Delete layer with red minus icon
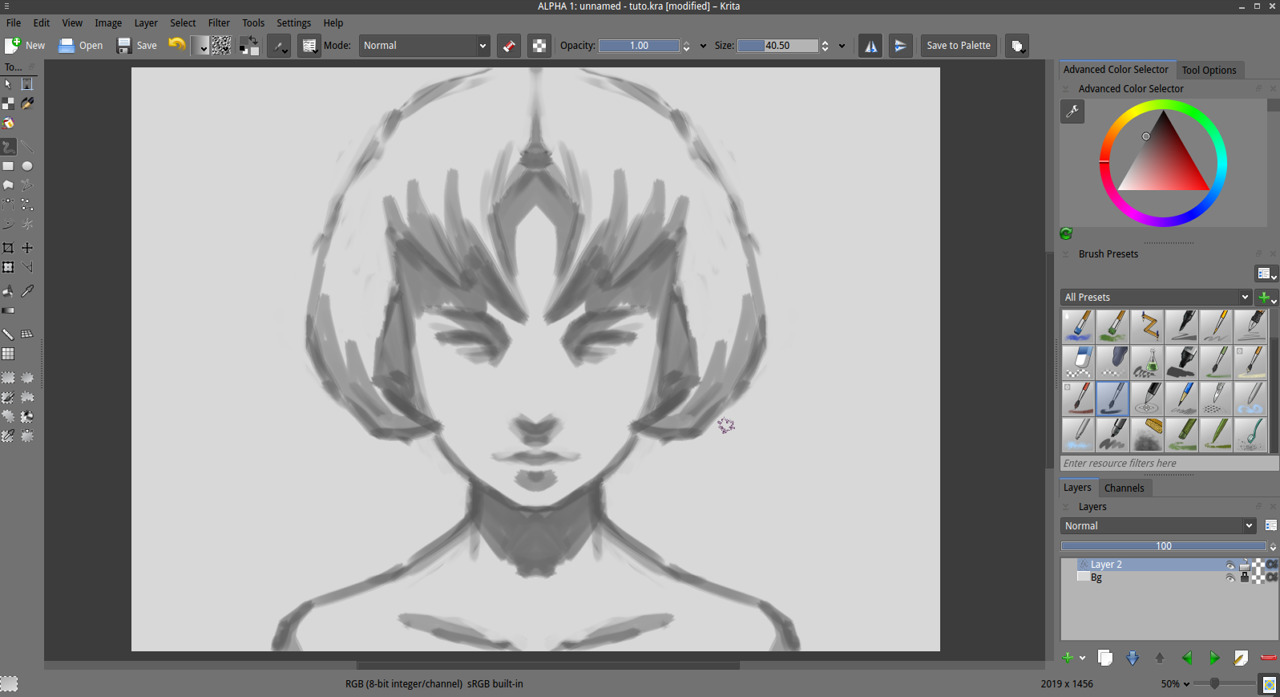Image resolution: width=1280 pixels, height=697 pixels. [1268, 658]
